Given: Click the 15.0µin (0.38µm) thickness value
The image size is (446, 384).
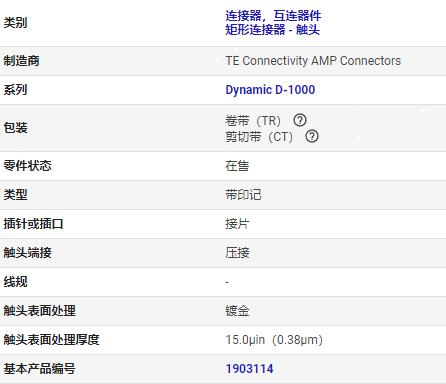Looking at the screenshot, I should click(x=274, y=340).
